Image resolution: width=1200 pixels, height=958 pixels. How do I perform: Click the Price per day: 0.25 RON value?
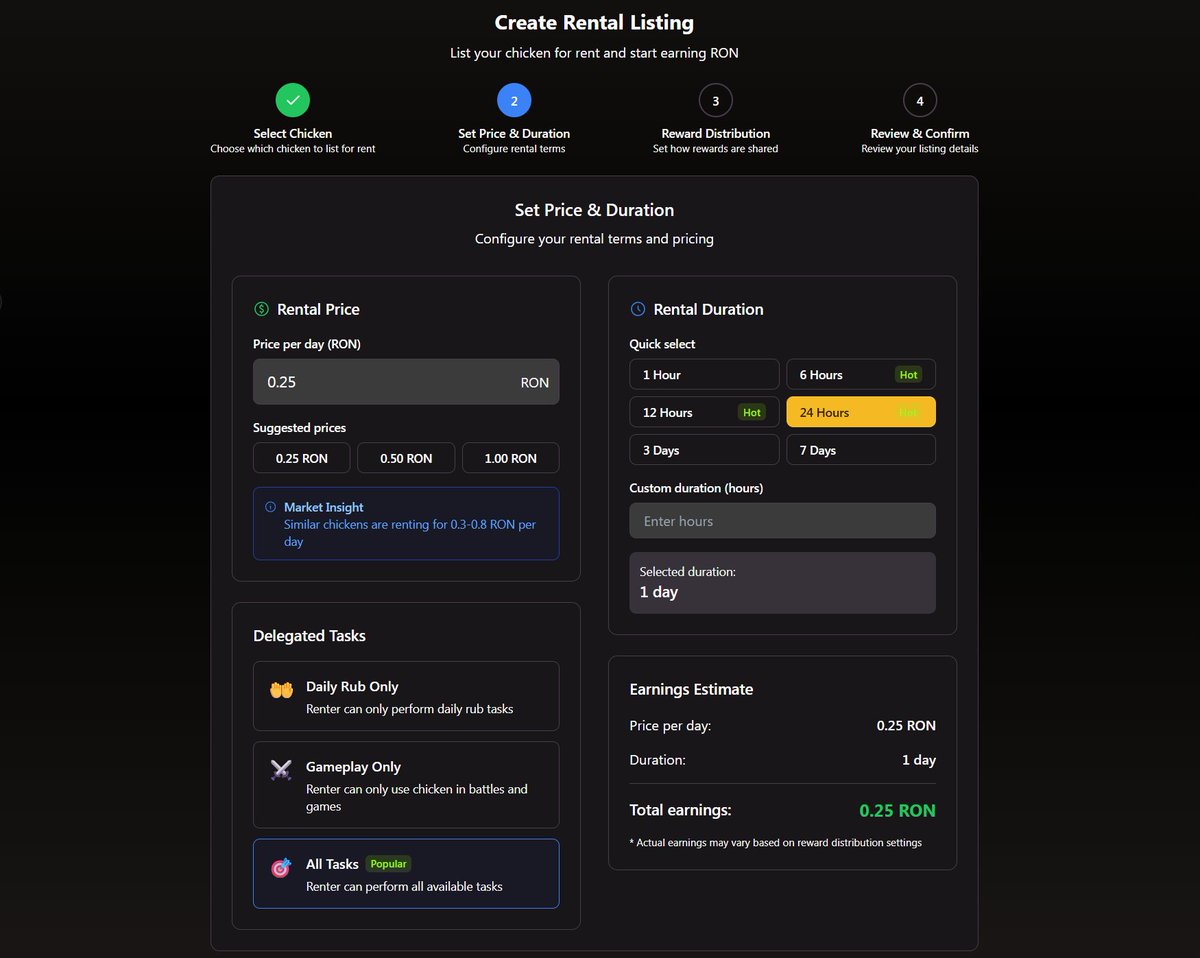click(906, 725)
